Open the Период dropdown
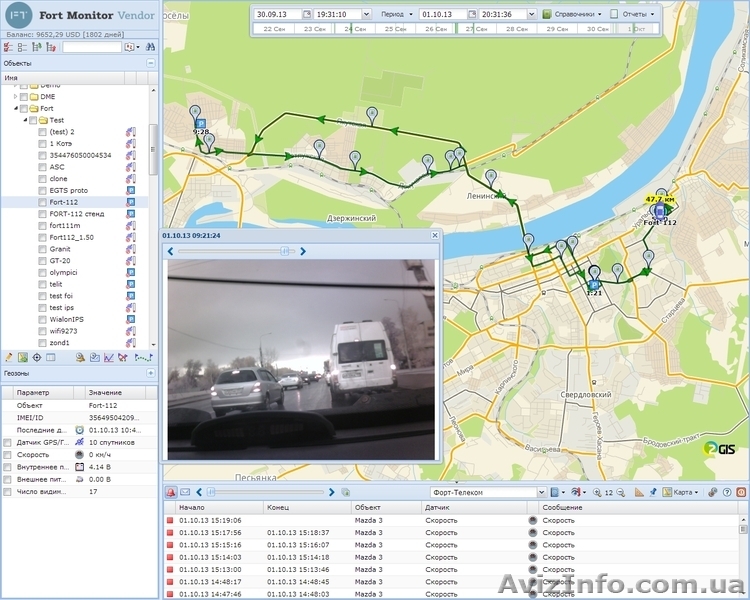Screen dimensions: 750x600 [x=397, y=14]
